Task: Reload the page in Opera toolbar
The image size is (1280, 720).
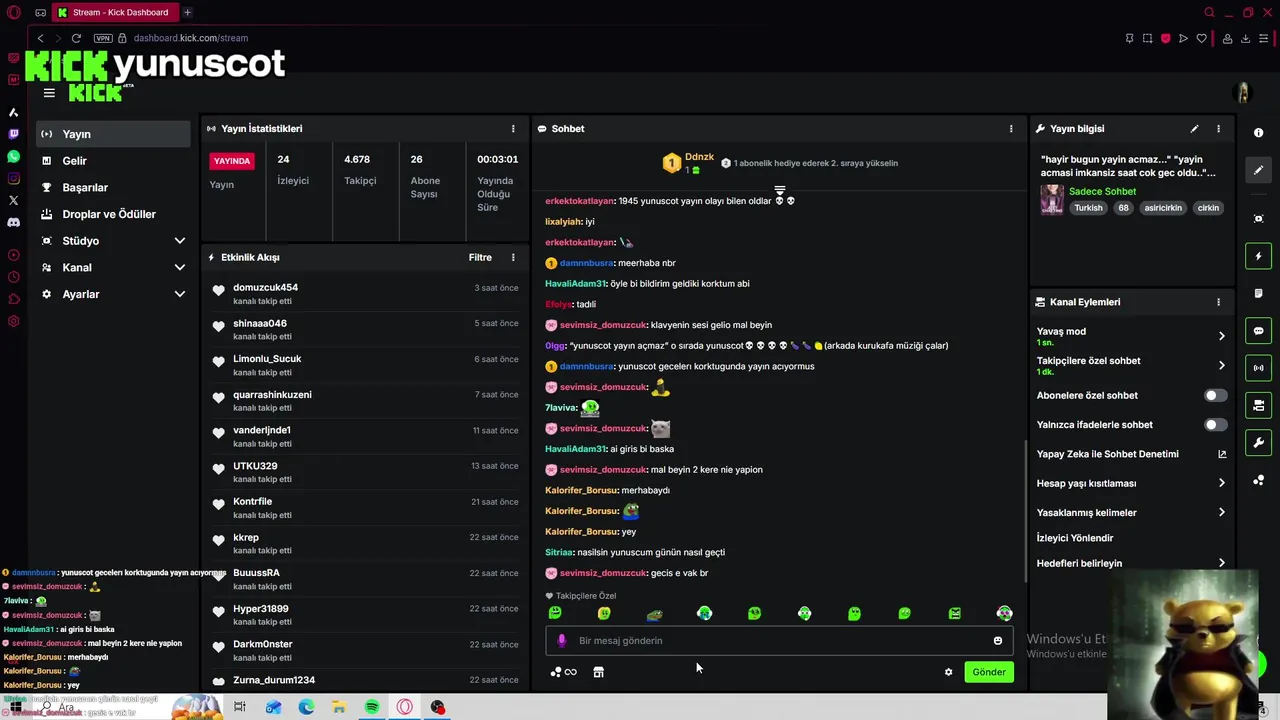Action: tap(76, 38)
